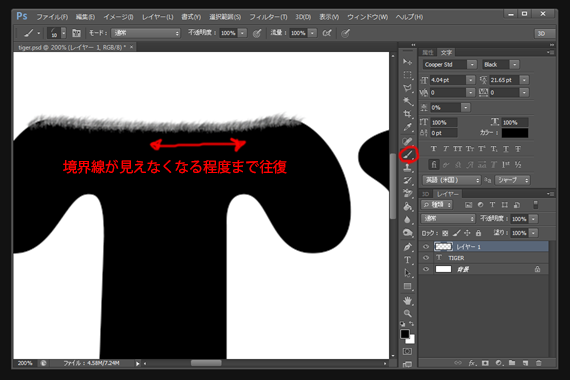Click the foreground color swatch
Viewport: 570px width, 380px height.
click(405, 334)
